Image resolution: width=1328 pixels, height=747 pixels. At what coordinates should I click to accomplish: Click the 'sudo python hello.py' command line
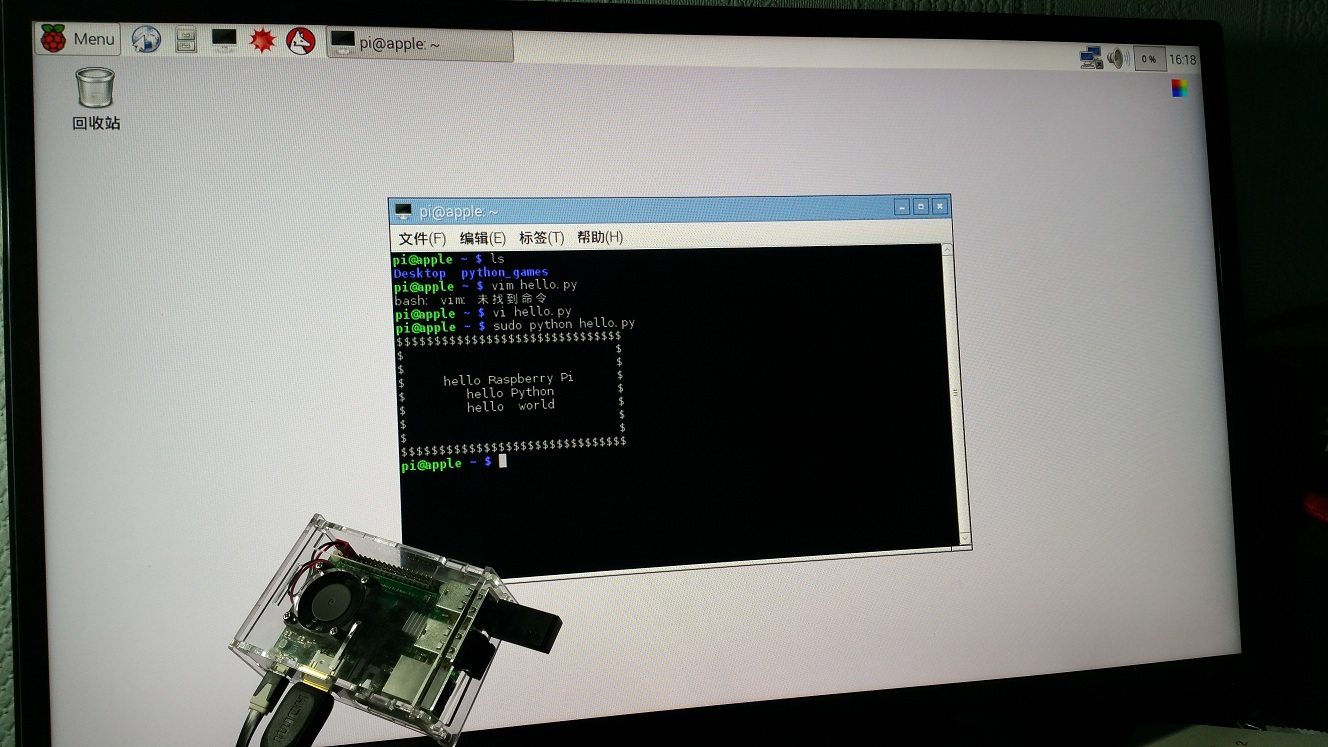point(563,325)
